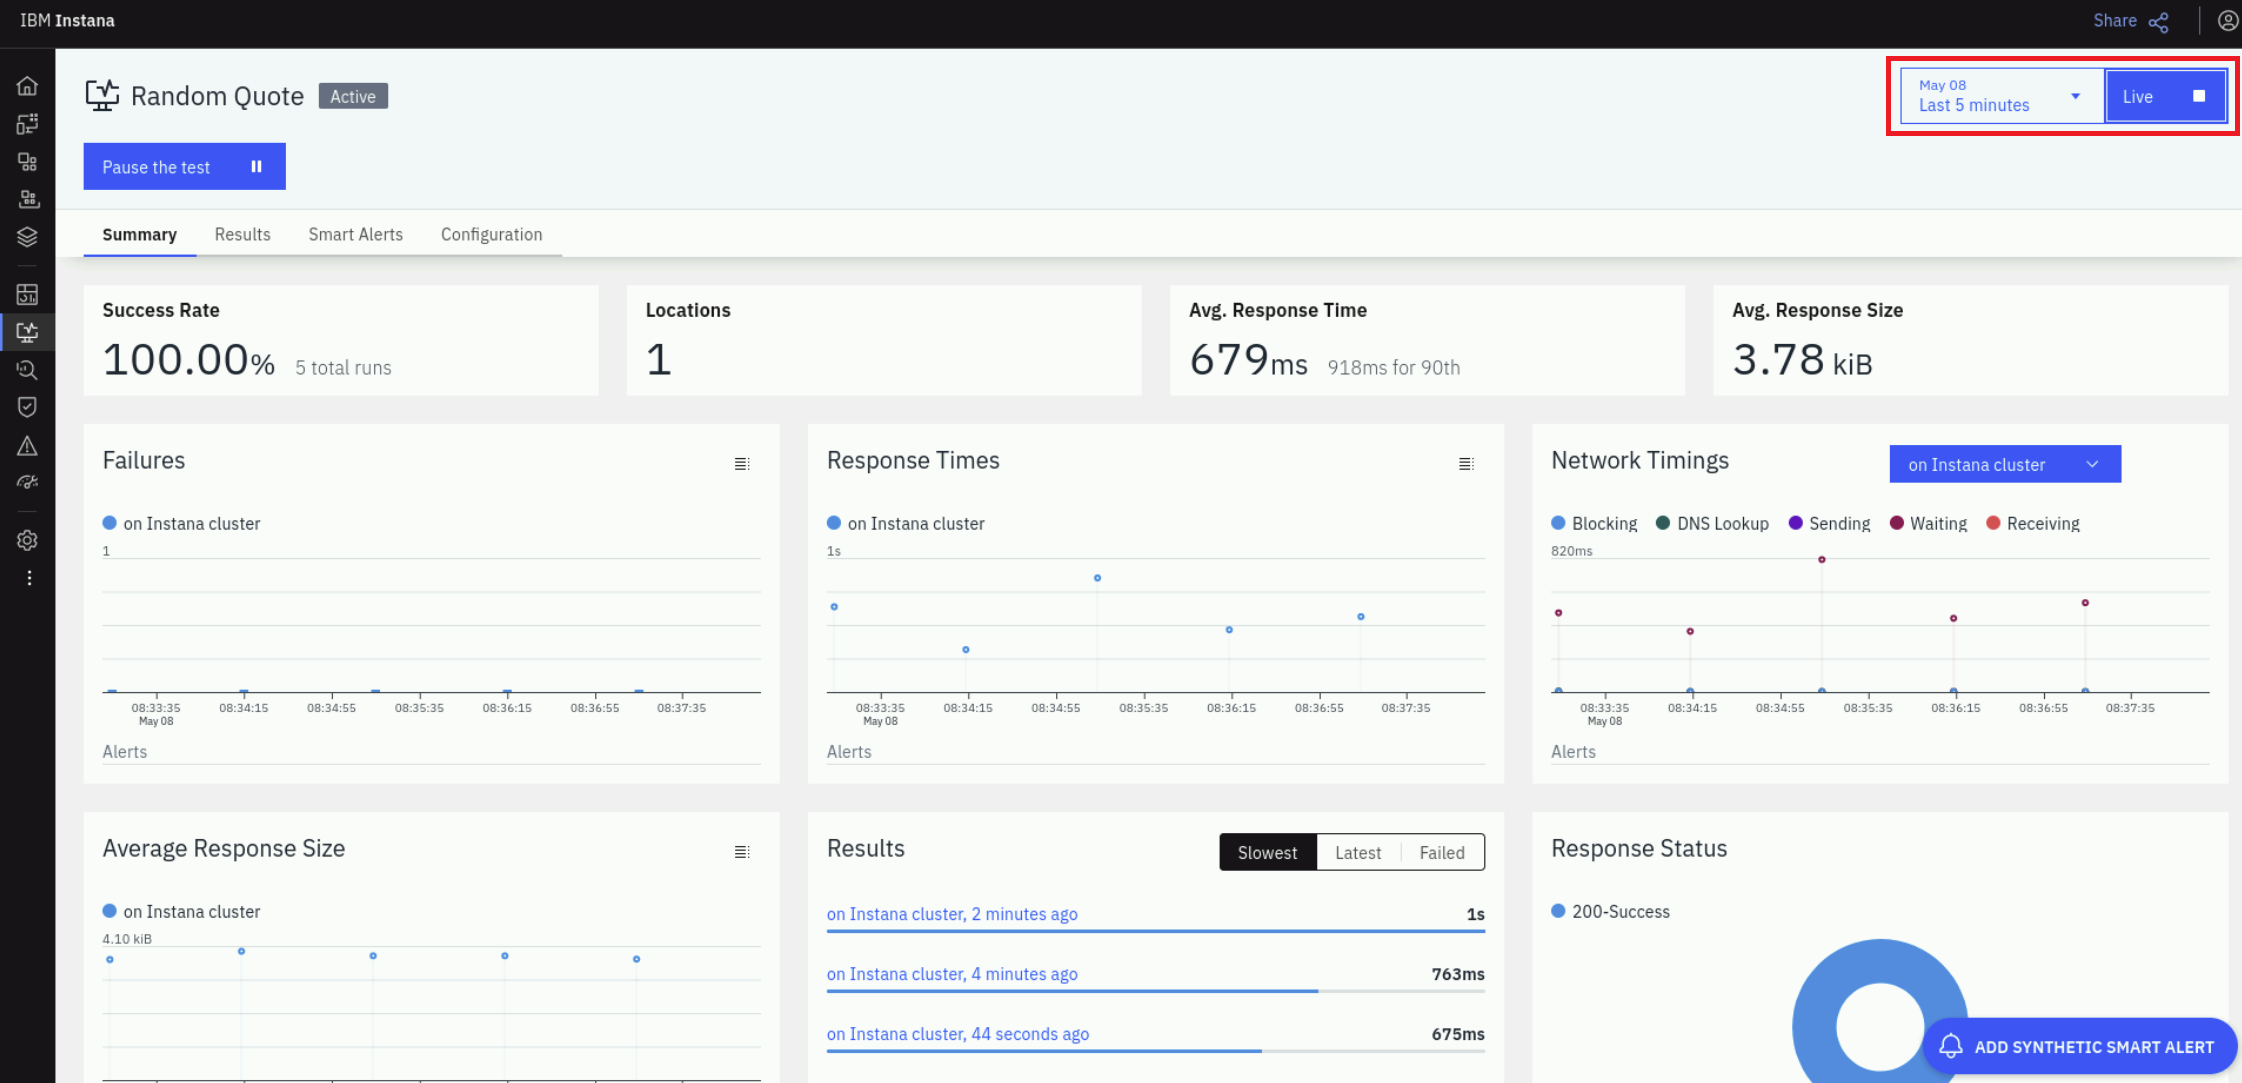Click Add Synthetic Smart Alert button
The image size is (2242, 1083).
point(2079,1046)
